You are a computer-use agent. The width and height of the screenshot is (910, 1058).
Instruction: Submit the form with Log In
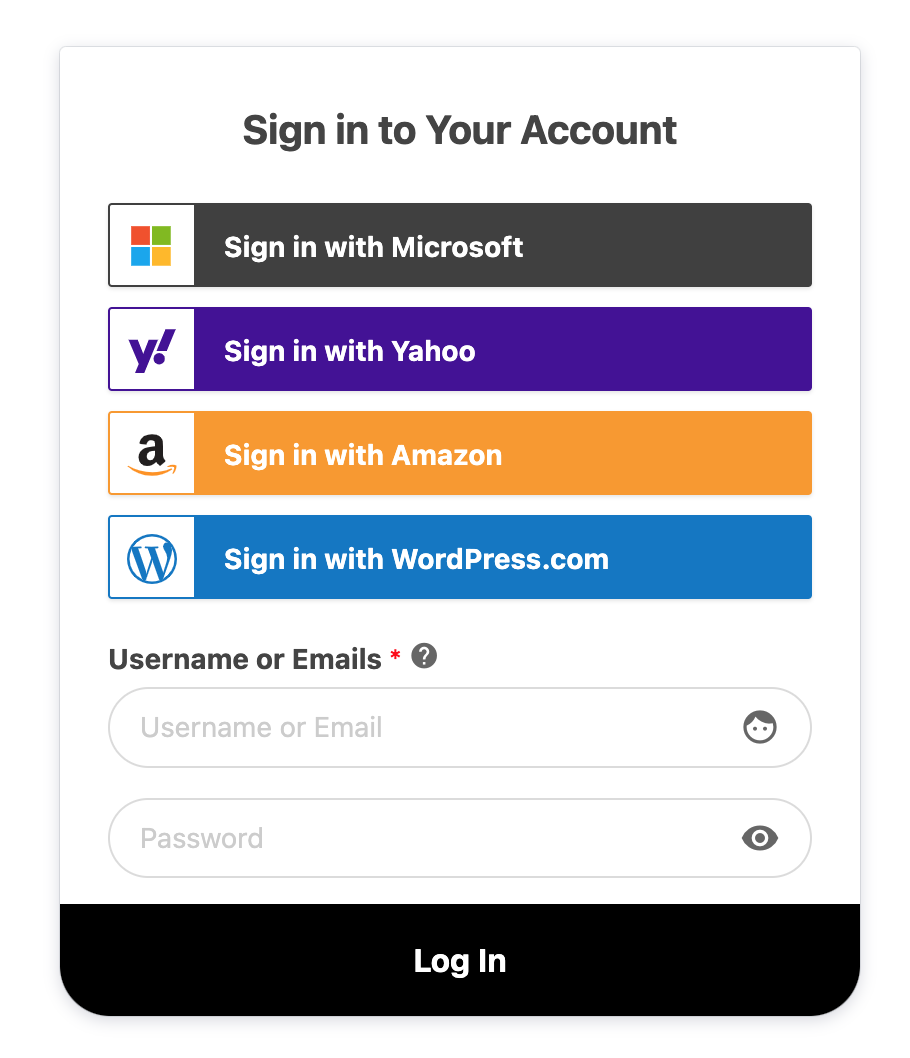460,960
